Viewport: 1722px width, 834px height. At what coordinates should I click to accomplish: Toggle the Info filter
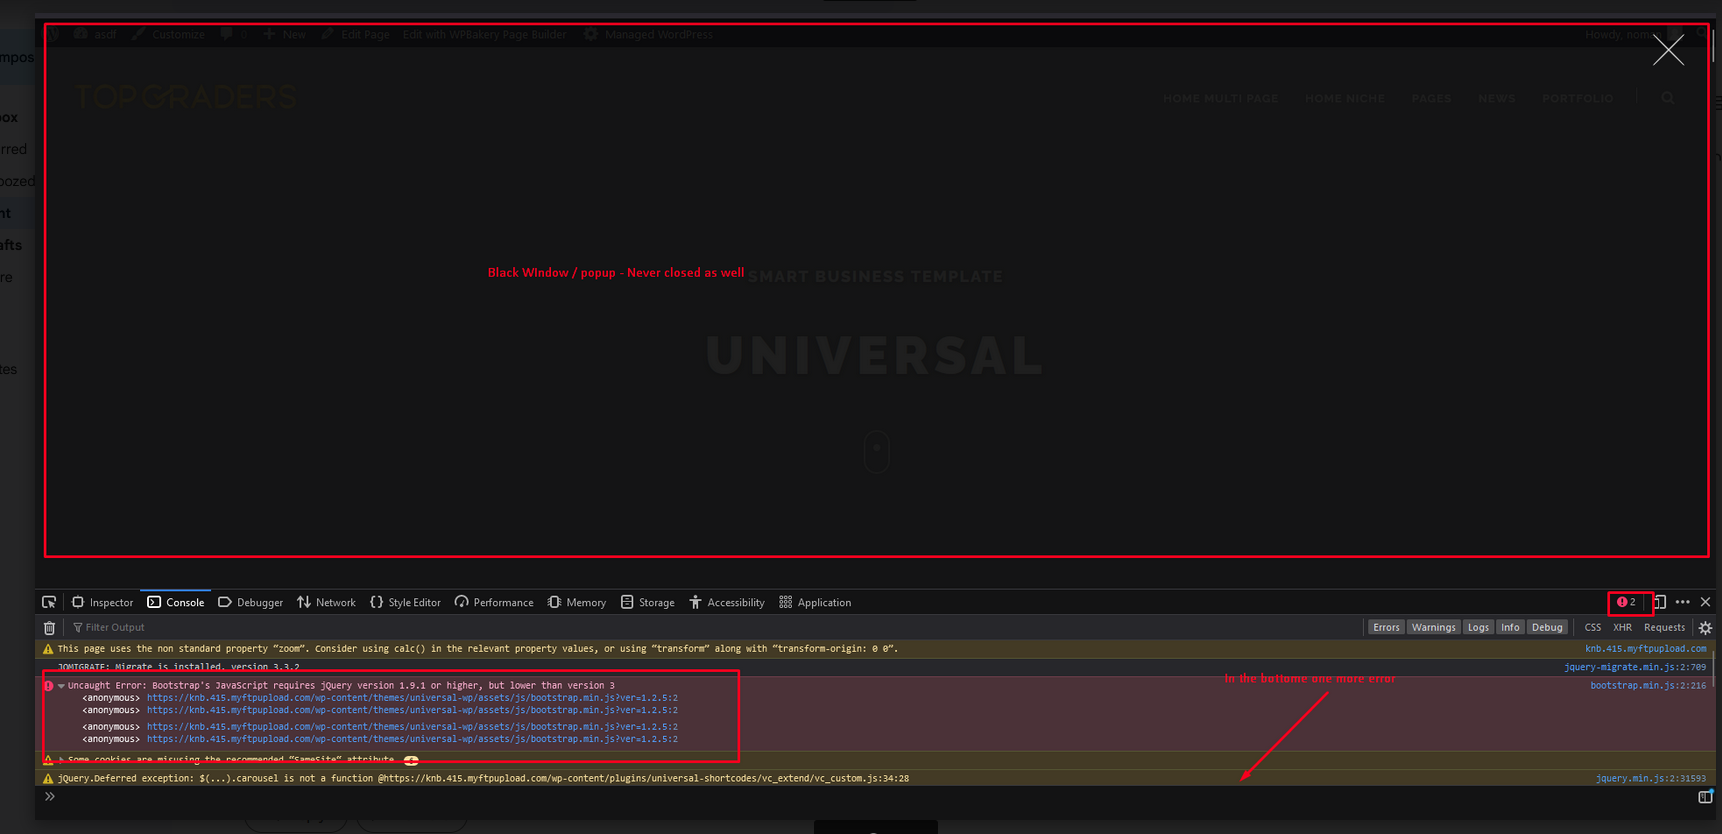tap(1510, 628)
